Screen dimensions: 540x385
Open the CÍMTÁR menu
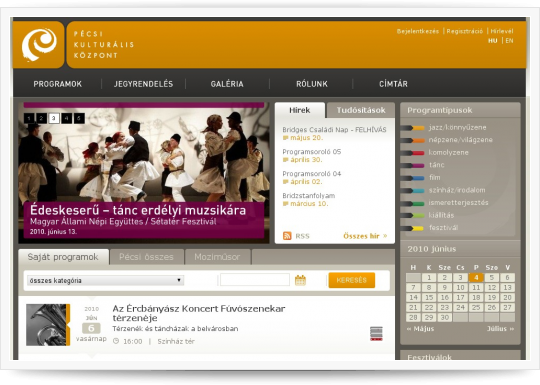click(x=393, y=84)
